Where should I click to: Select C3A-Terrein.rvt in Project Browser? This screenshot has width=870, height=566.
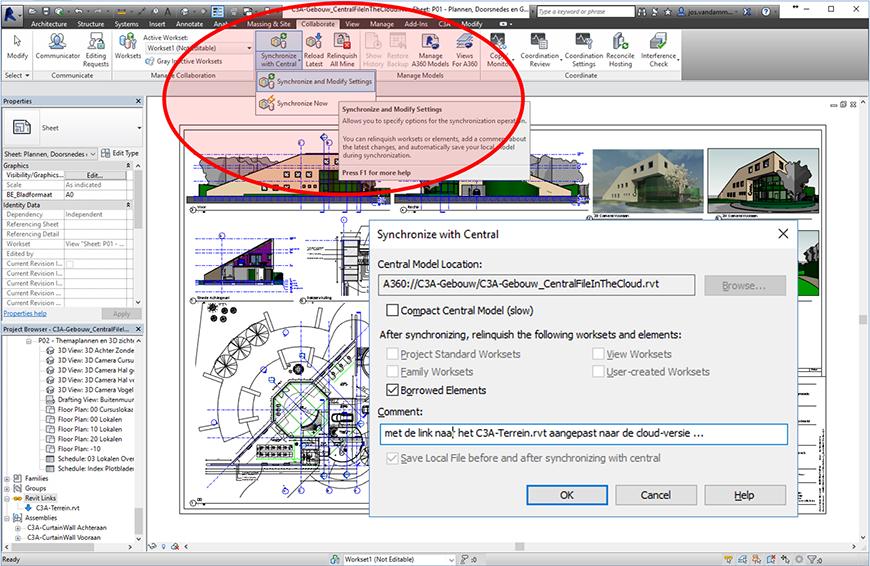(x=58, y=508)
